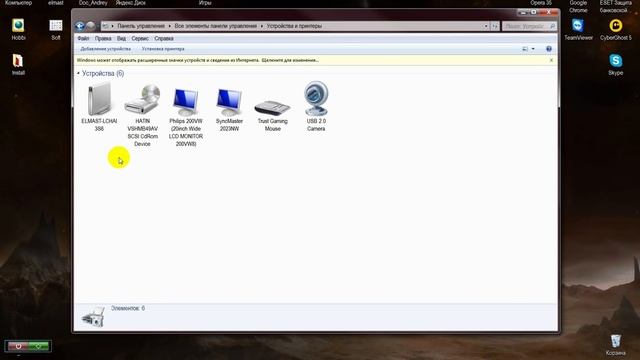640x360 pixels.
Task: Open the Справка menu
Action: (x=164, y=38)
